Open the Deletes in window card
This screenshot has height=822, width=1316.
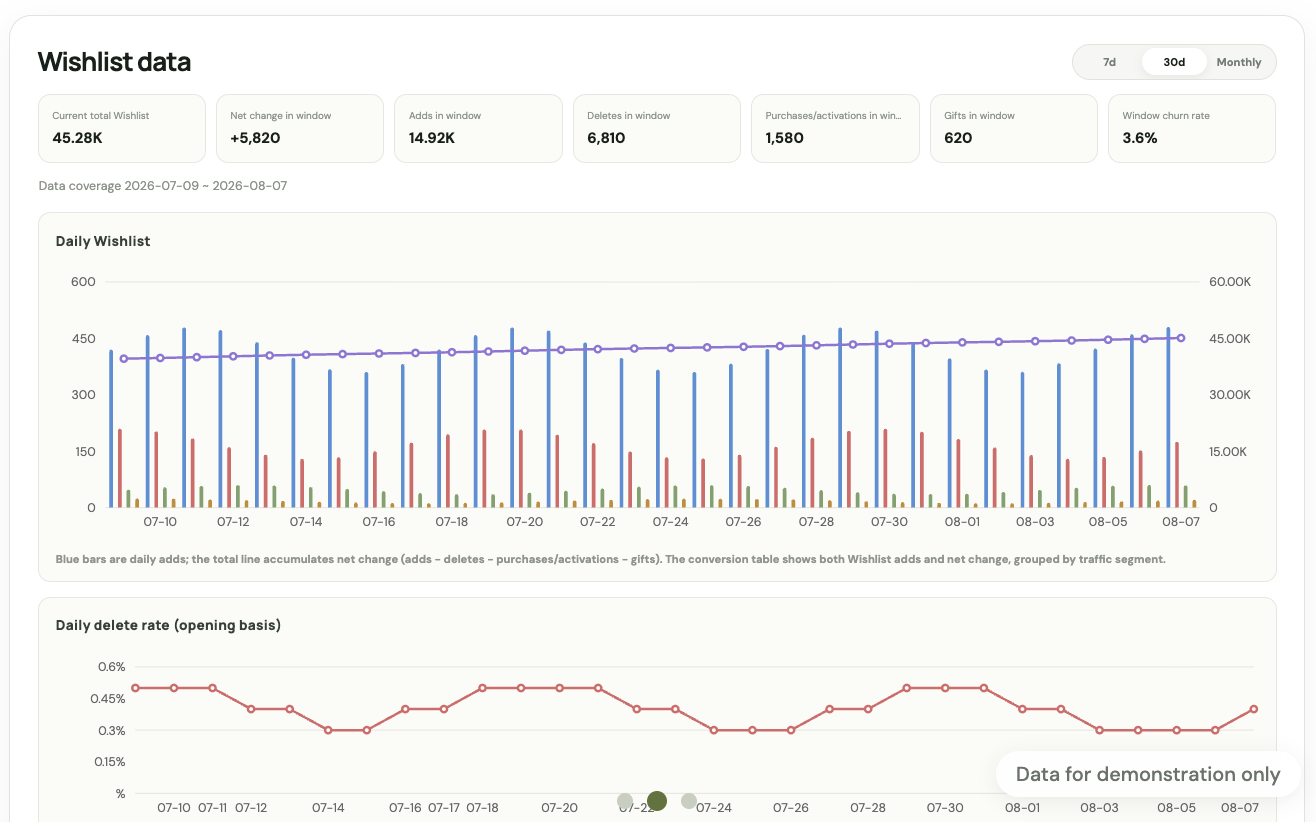coord(657,128)
